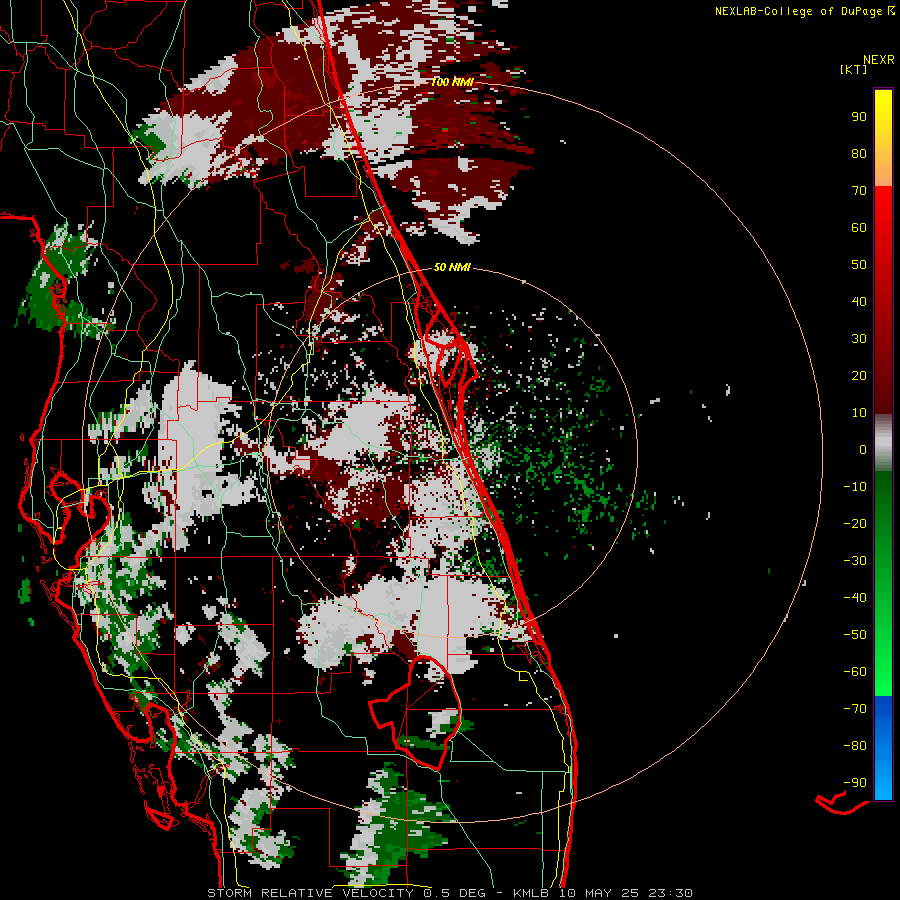
Task: Click the 50 NMI range ring label
Action: pyautogui.click(x=452, y=267)
